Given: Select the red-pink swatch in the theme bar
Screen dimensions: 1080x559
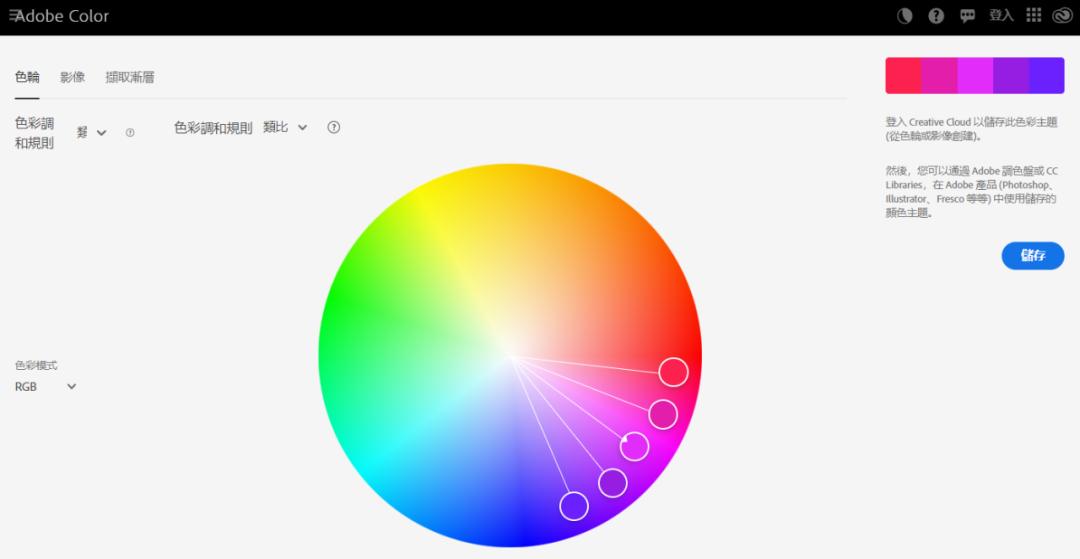Looking at the screenshot, I should pos(903,75).
